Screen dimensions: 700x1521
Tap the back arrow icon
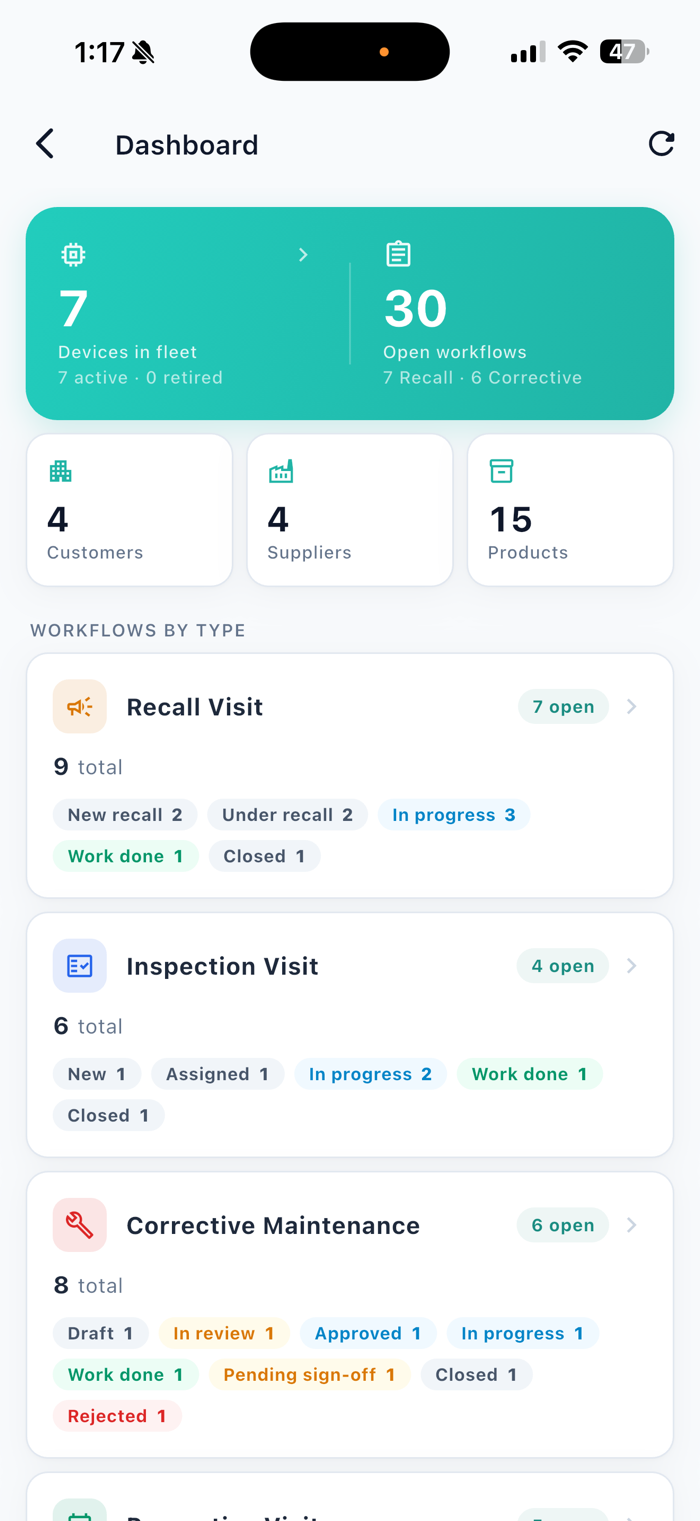[x=45, y=144]
